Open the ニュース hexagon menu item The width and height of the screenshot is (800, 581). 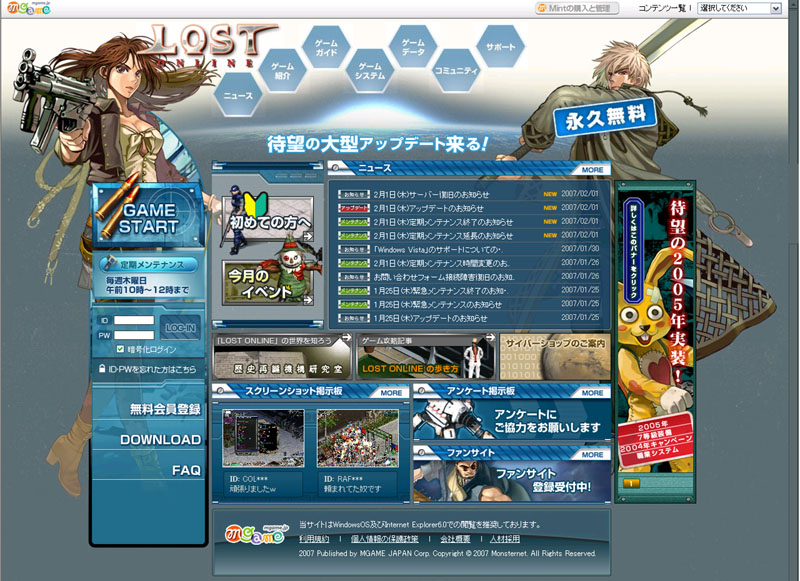(238, 95)
